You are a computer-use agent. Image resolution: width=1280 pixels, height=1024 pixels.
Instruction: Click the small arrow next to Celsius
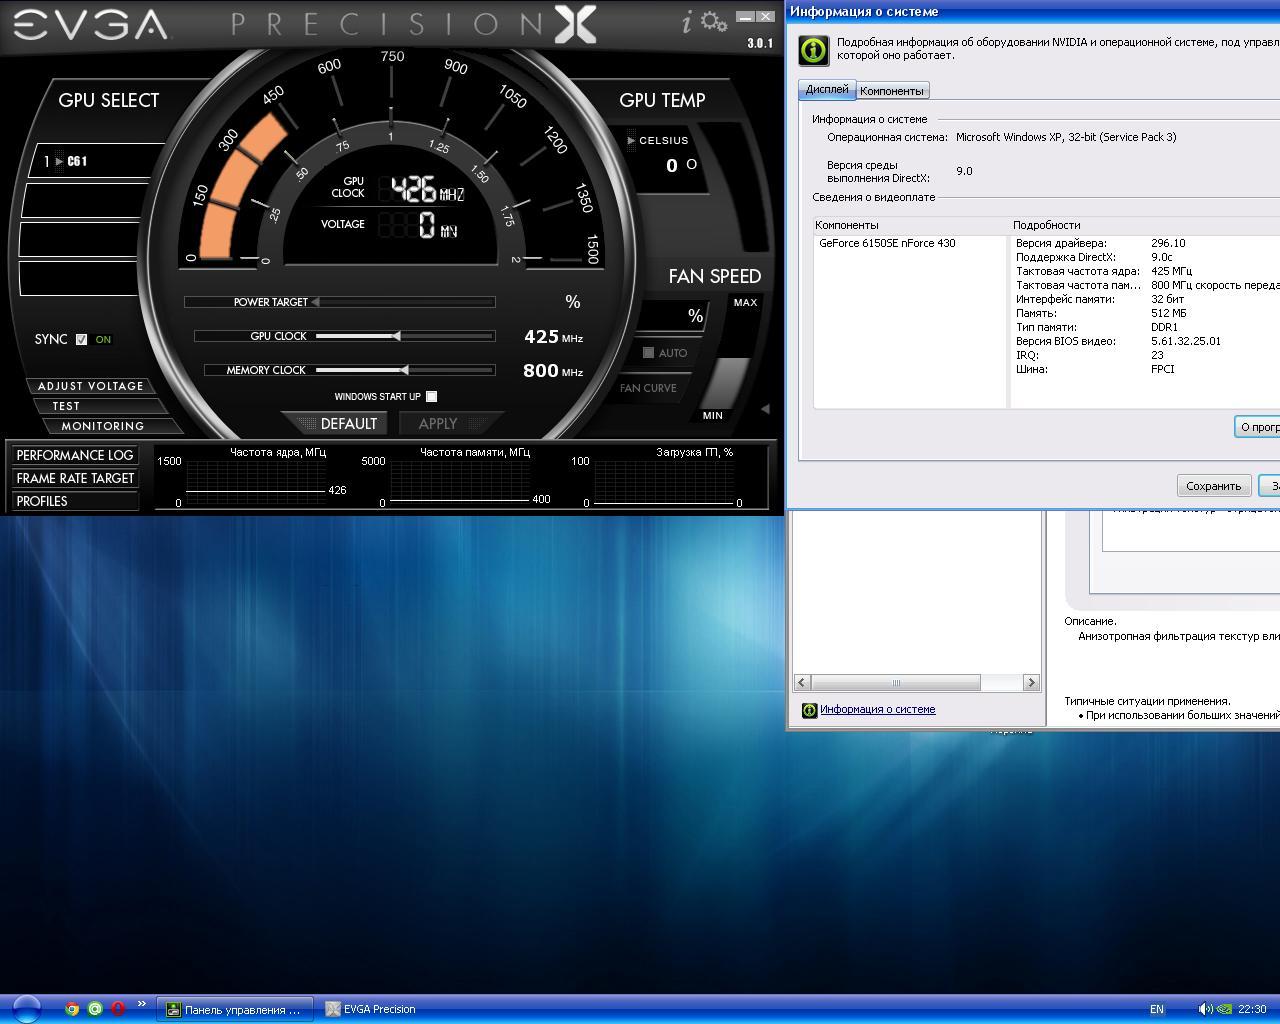click(x=631, y=141)
